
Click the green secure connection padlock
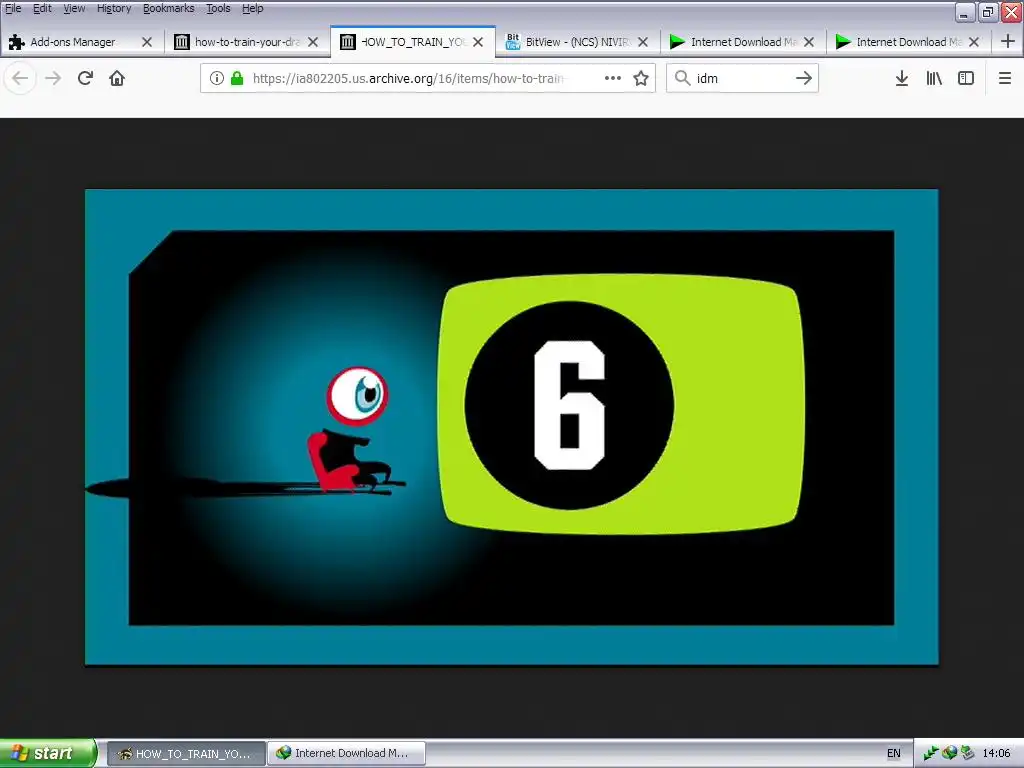pyautogui.click(x=237, y=78)
